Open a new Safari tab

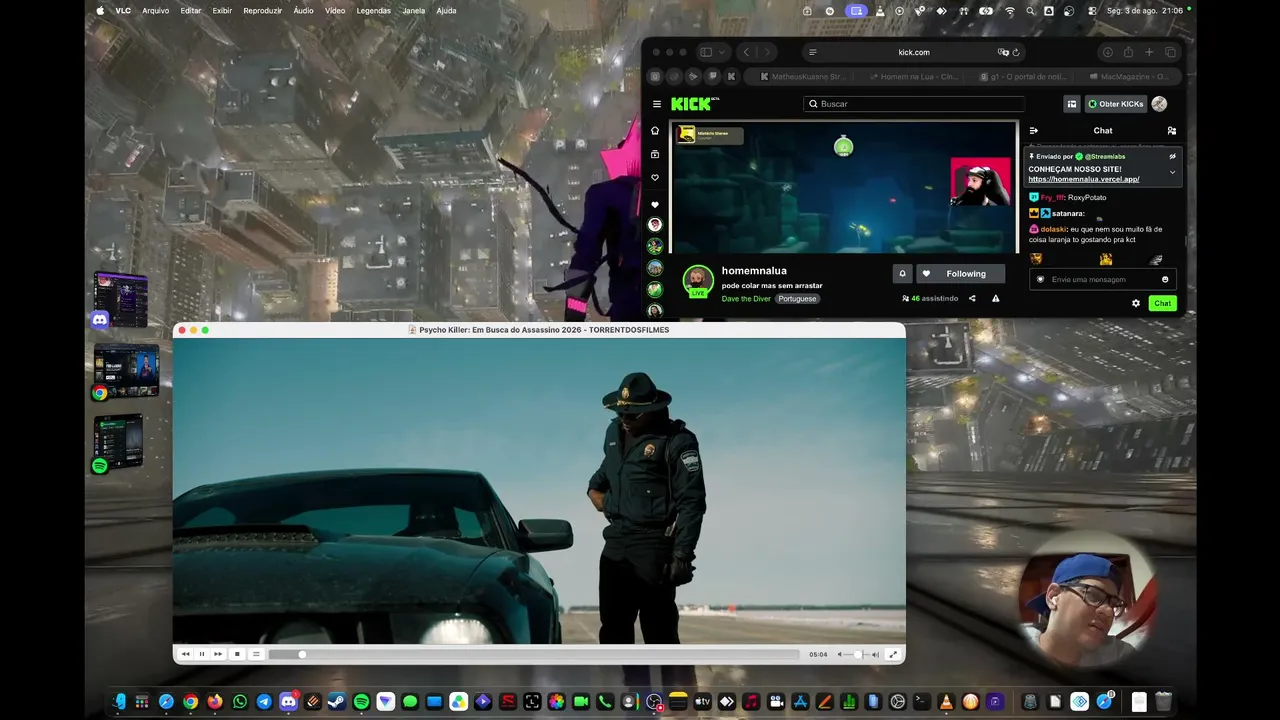[x=1149, y=52]
